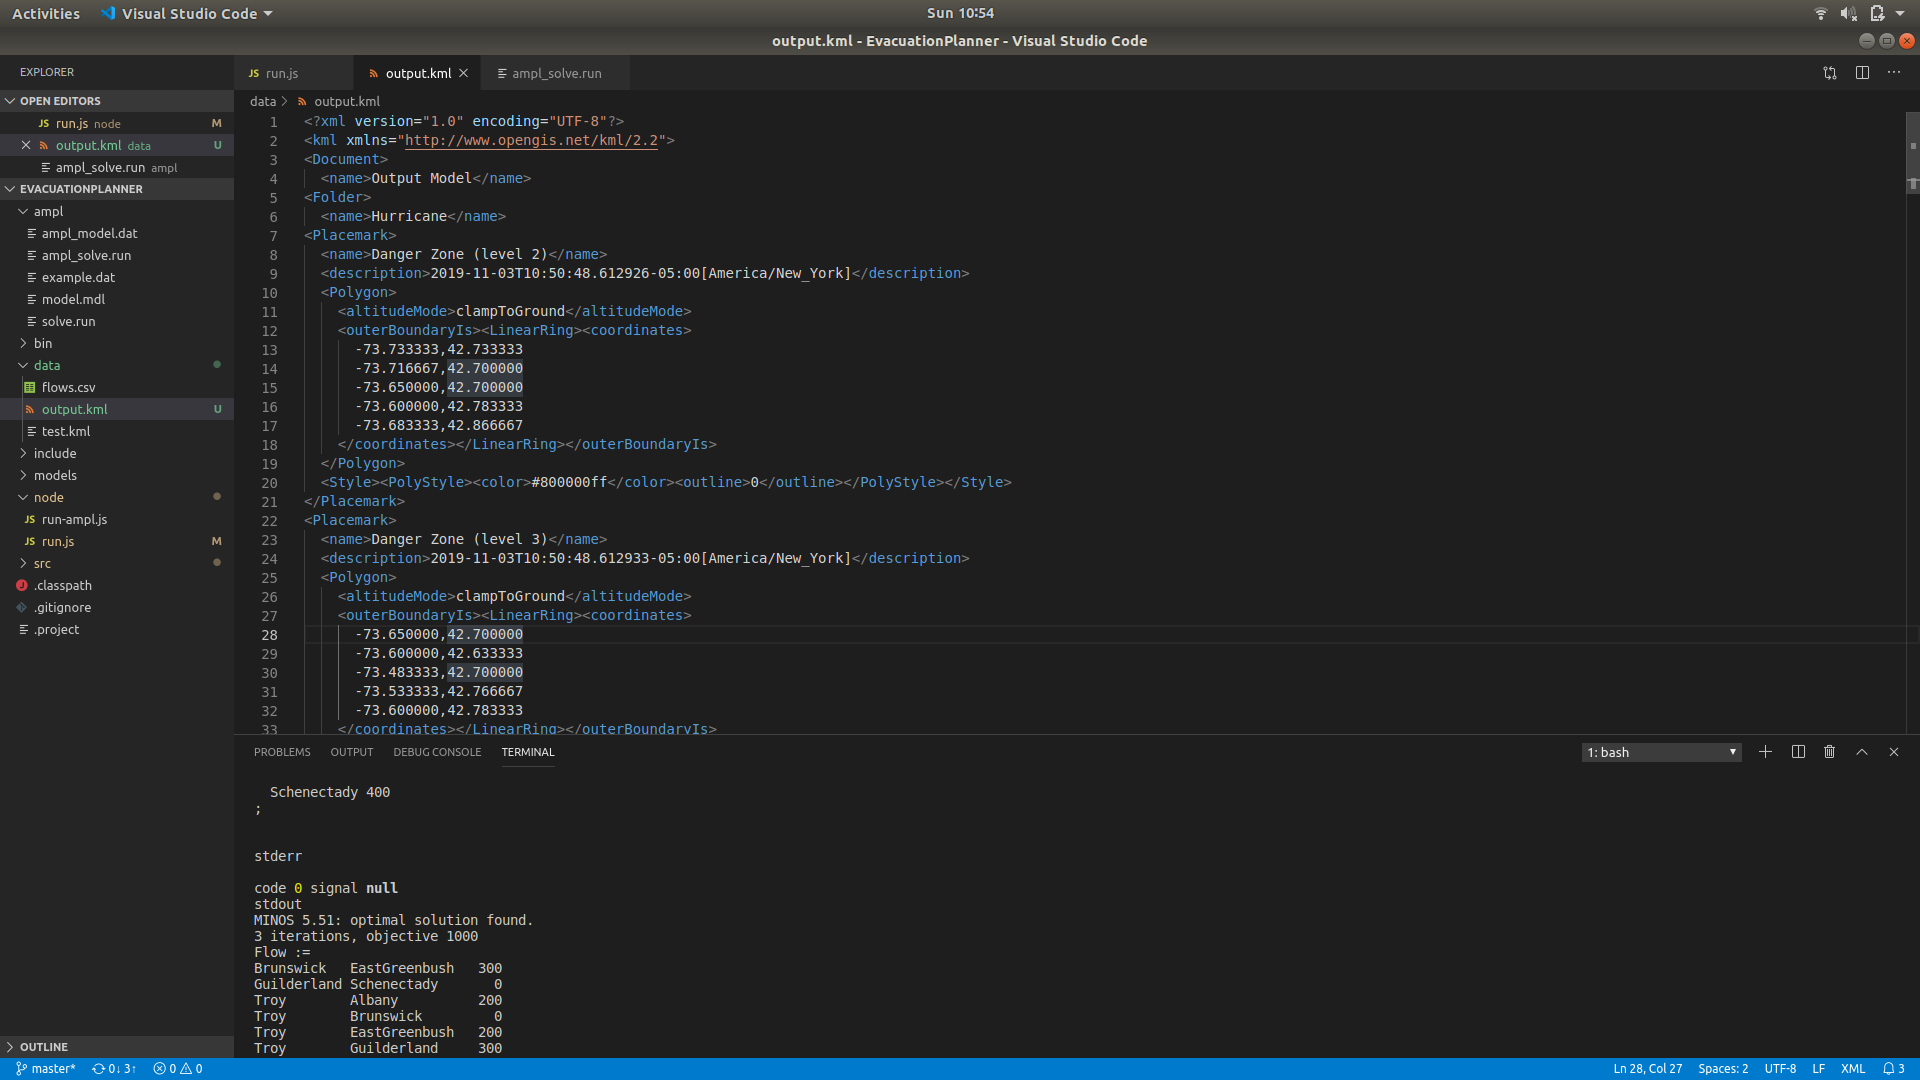The width and height of the screenshot is (1920, 1080).
Task: Click the master branch indicator
Action: tap(46, 1069)
